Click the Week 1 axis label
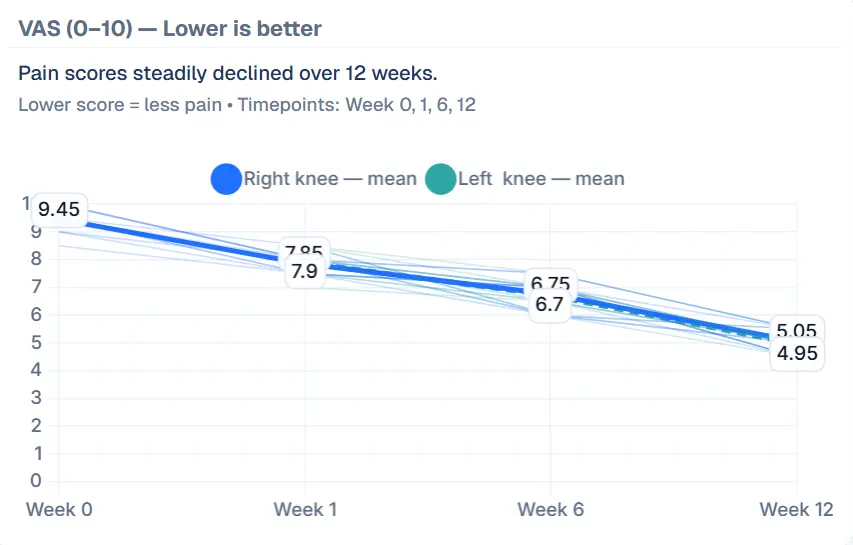Screen dimensions: 853x545 (x=305, y=510)
